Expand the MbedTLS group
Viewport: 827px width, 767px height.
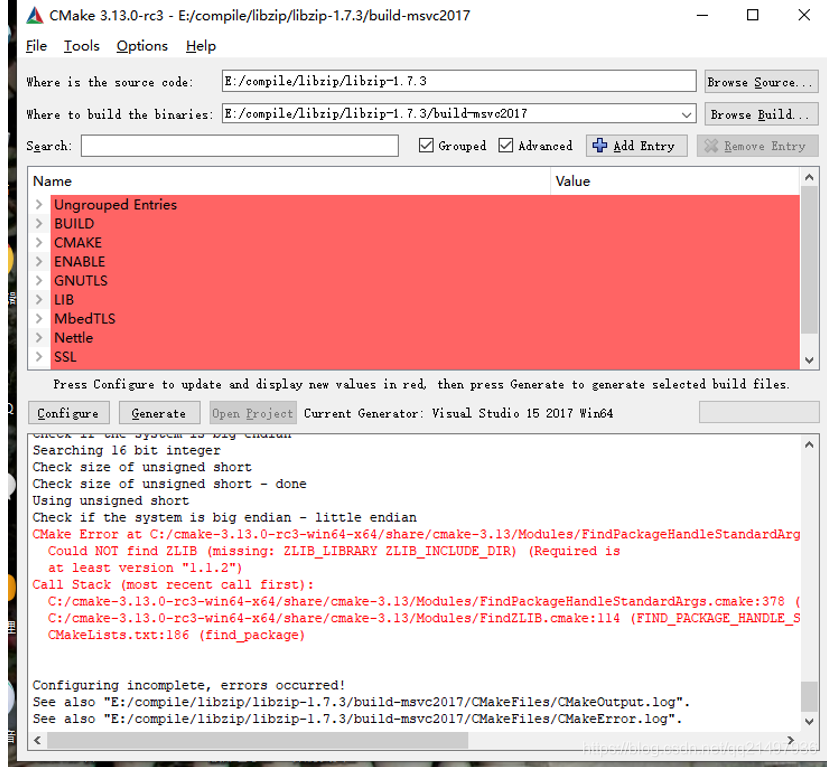(39, 318)
